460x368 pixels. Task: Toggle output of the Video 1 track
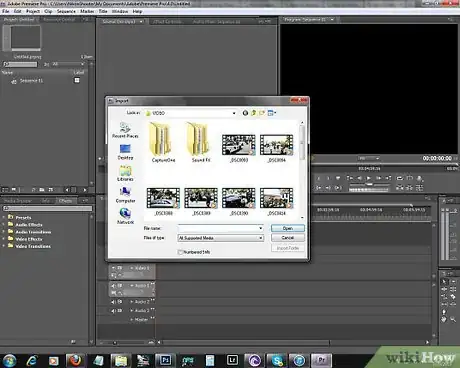113,268
